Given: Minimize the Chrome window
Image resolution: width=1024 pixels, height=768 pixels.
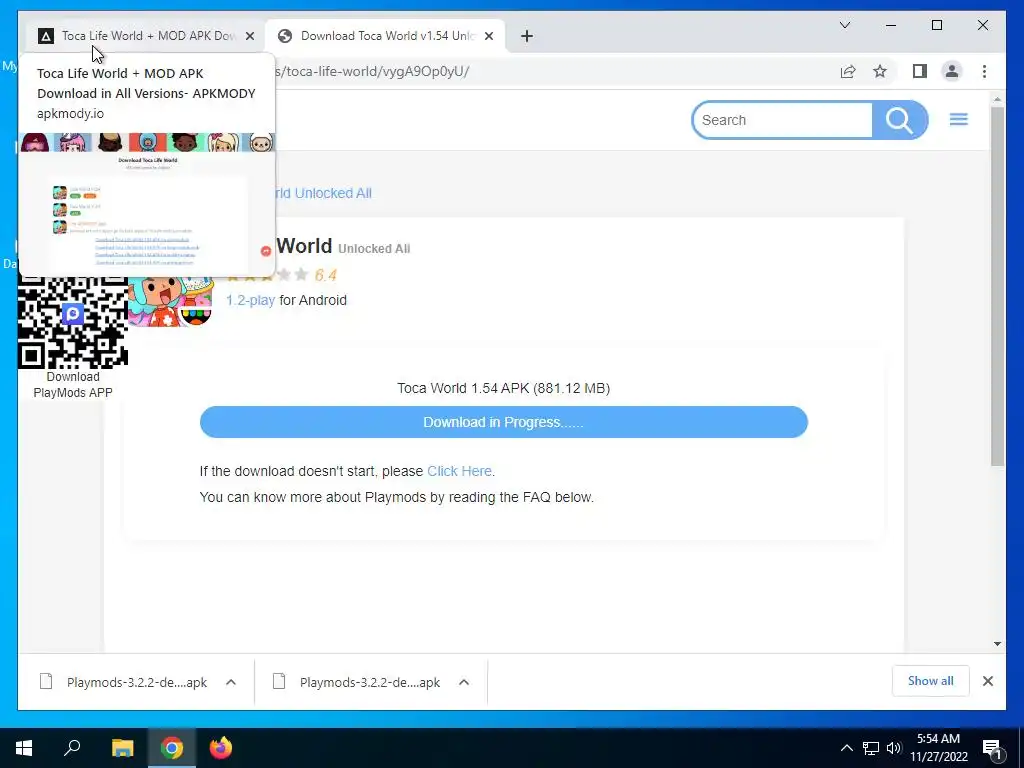Looking at the screenshot, I should tap(891, 25).
